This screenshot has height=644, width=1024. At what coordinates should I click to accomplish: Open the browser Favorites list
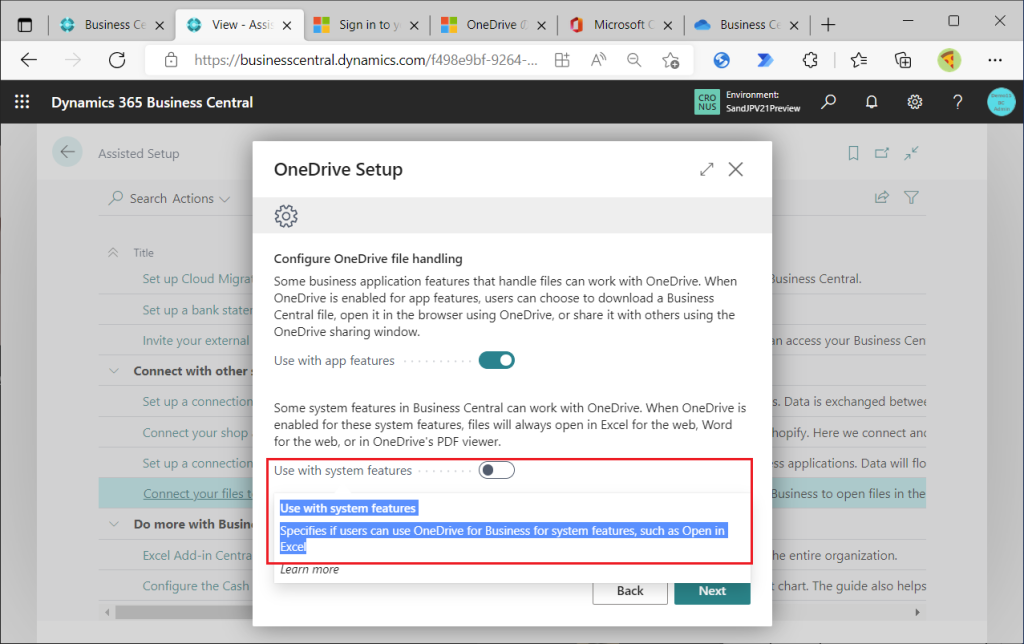(x=859, y=60)
